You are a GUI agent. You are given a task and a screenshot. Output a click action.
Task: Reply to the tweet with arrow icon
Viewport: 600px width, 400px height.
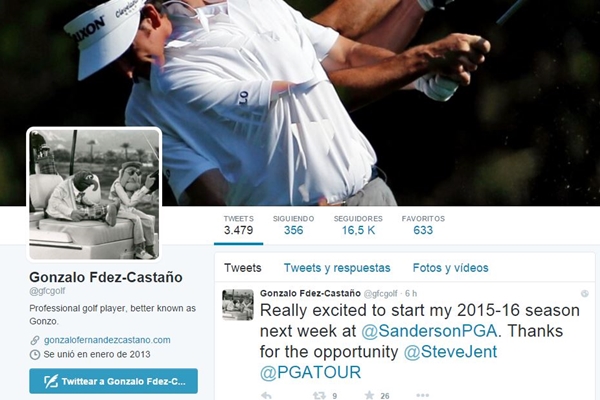click(266, 395)
